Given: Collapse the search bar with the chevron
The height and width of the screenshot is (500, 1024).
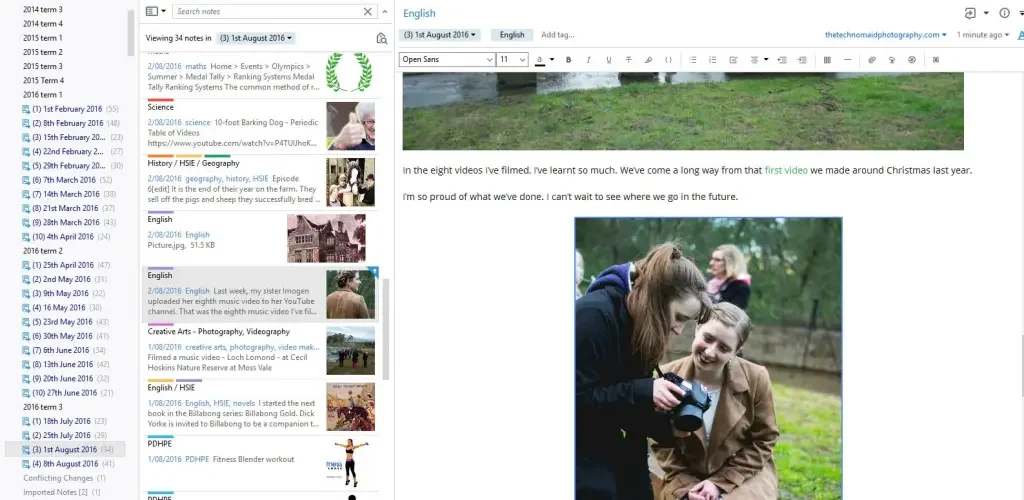Looking at the screenshot, I should [x=385, y=11].
